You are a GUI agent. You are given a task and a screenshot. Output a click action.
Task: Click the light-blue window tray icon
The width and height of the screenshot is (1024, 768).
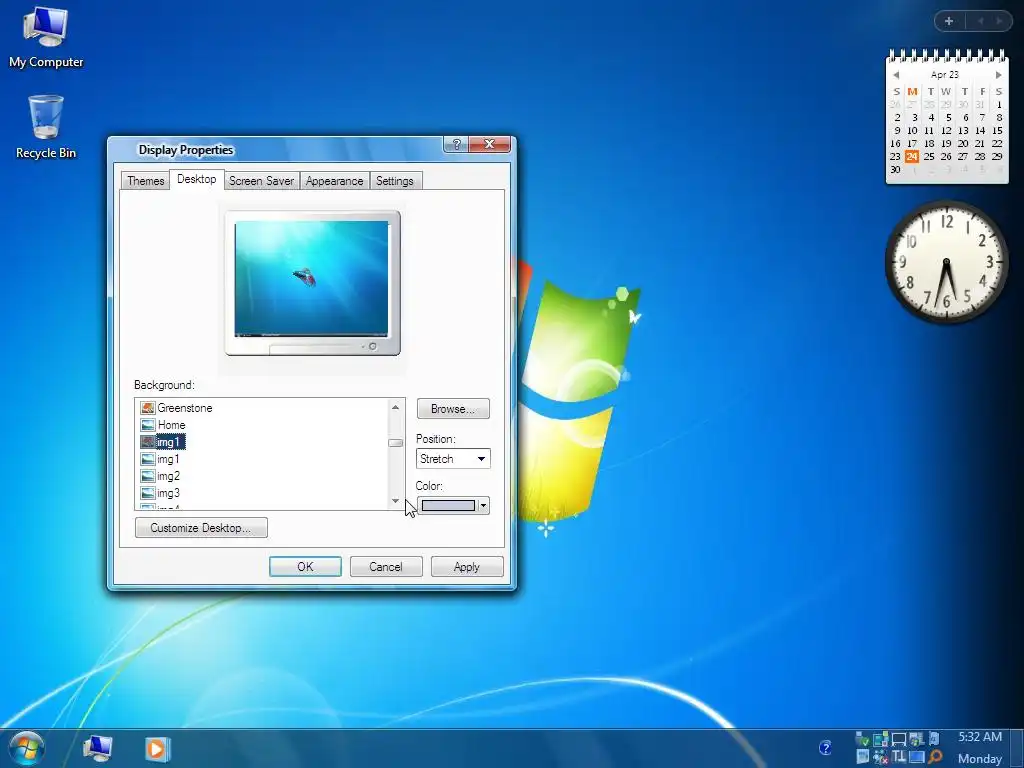[x=863, y=757]
